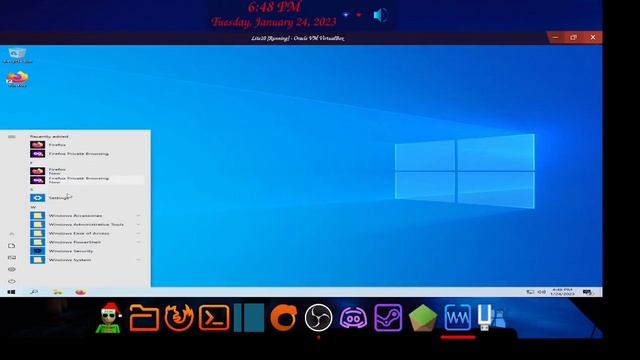
Task: Open Settings gear in Start left rail
Action: 11,269
